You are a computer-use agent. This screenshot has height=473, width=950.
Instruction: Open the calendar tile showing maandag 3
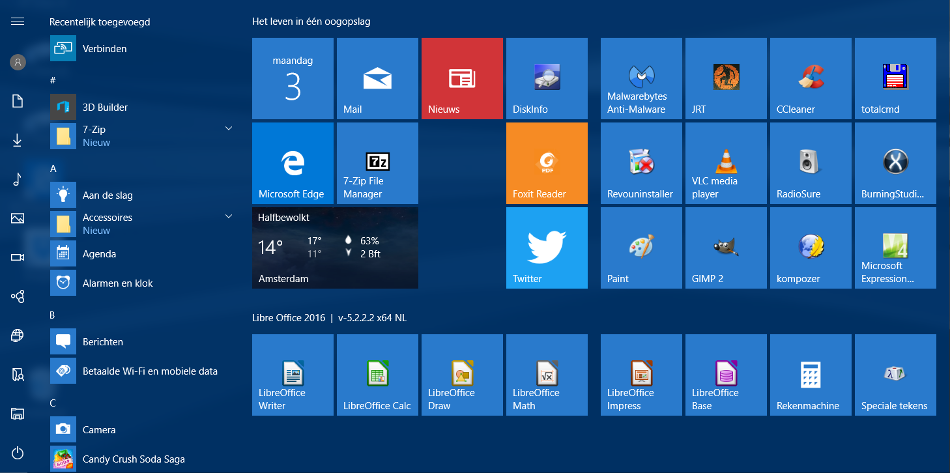coord(293,78)
